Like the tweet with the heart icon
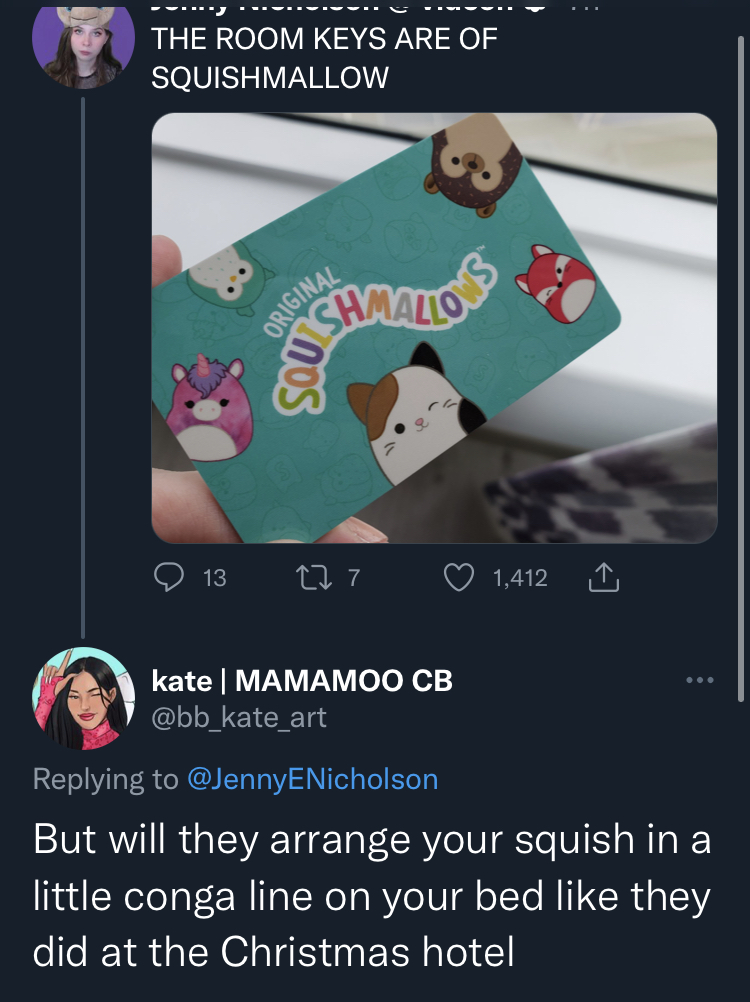 point(459,578)
